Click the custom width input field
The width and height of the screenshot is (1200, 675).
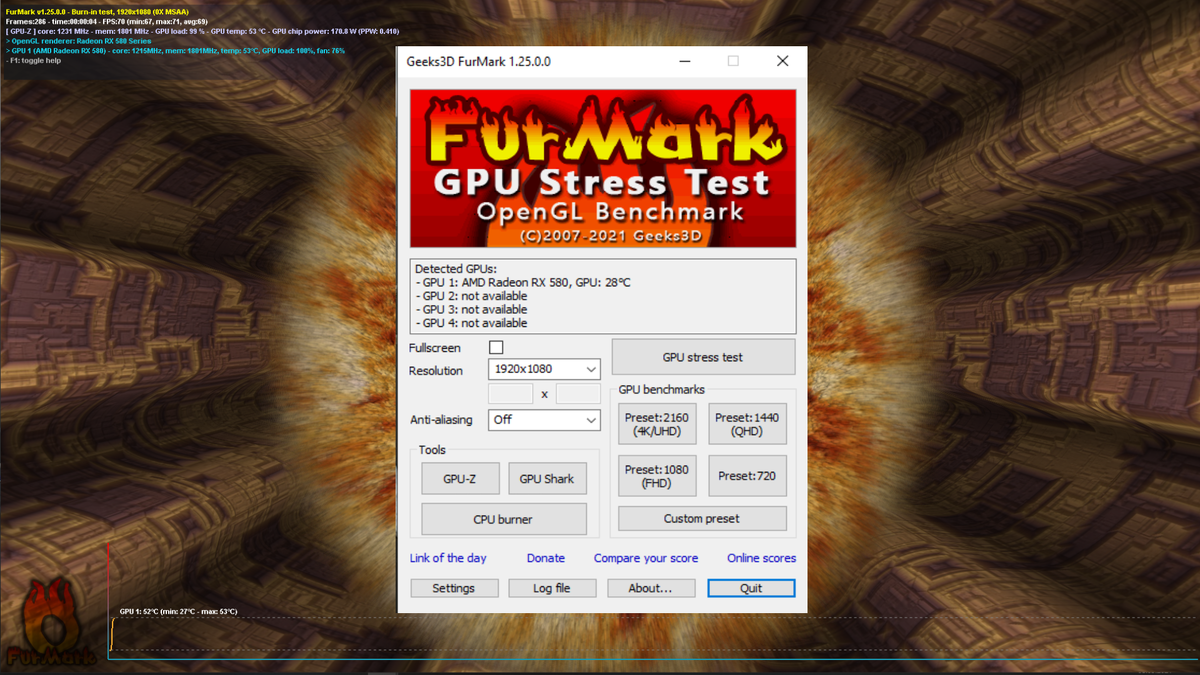pyautogui.click(x=510, y=394)
